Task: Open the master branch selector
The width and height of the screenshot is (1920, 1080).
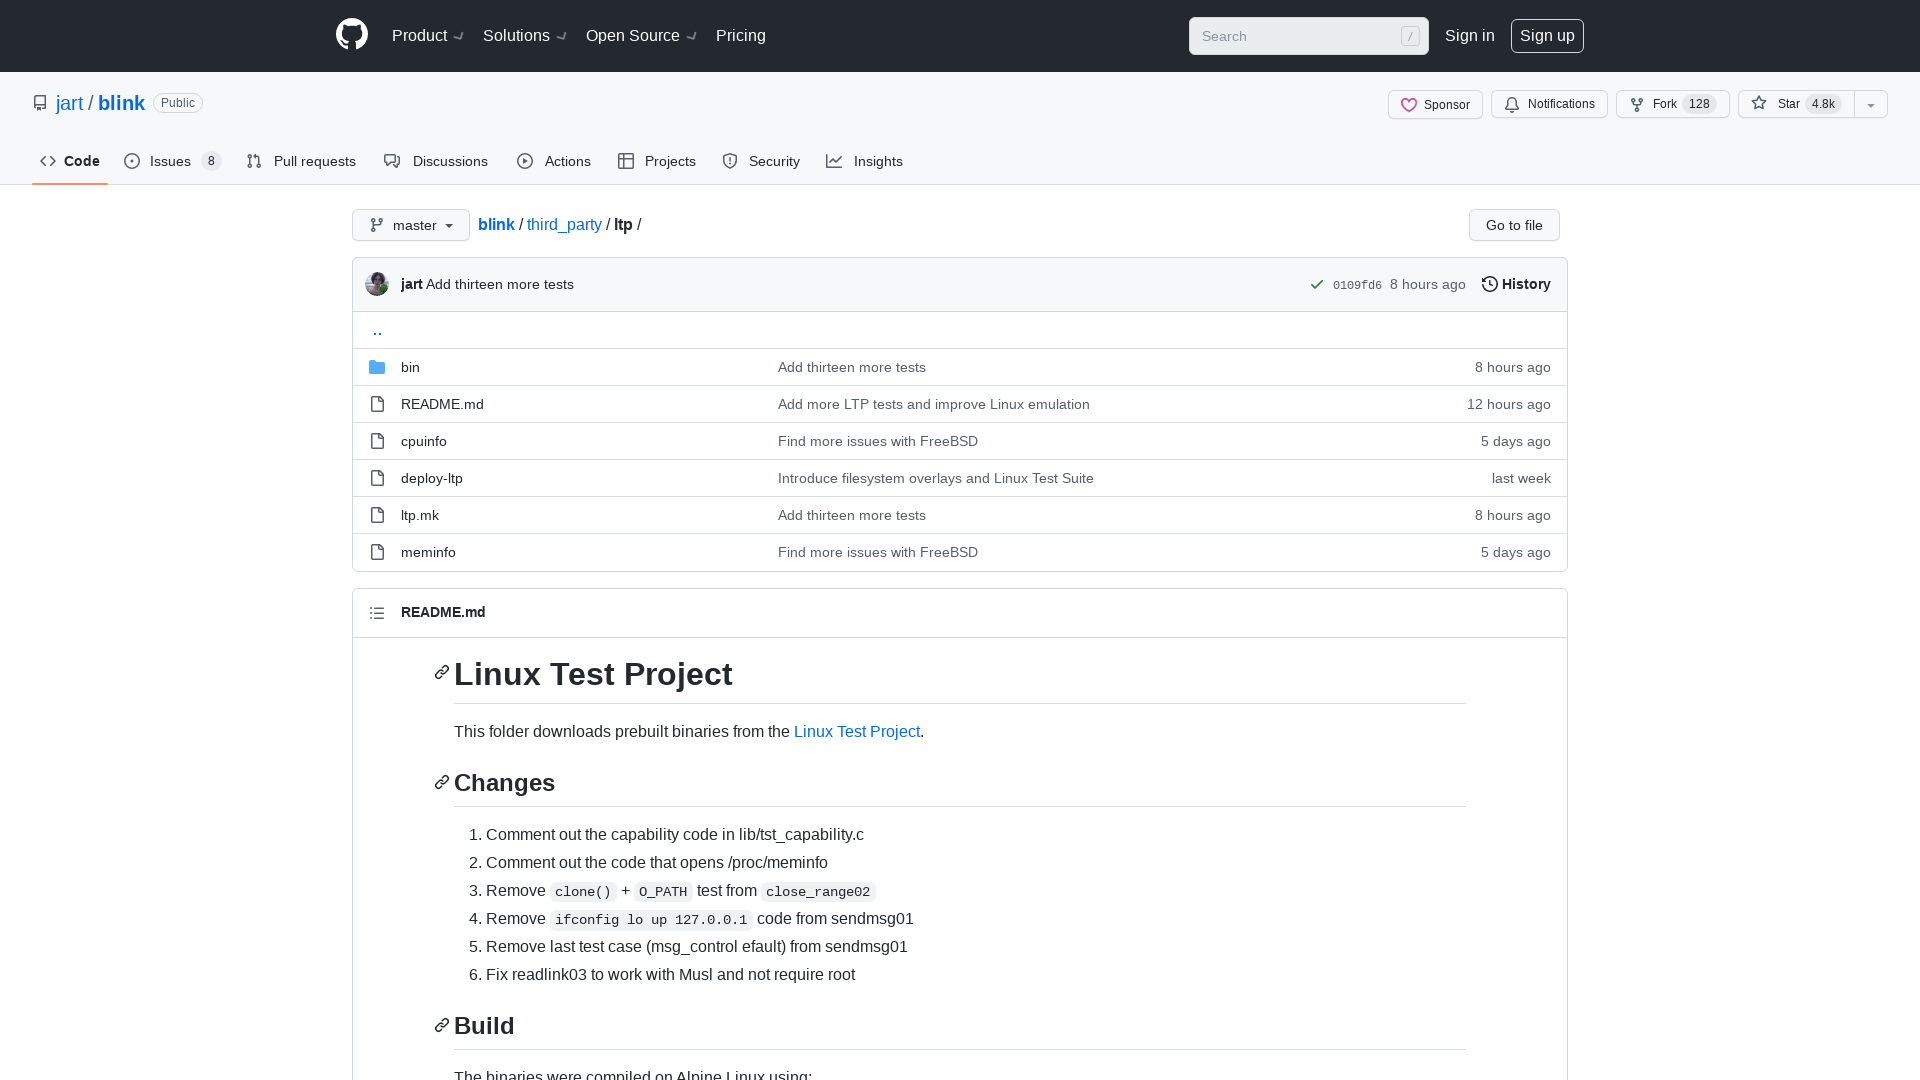Action: [411, 225]
